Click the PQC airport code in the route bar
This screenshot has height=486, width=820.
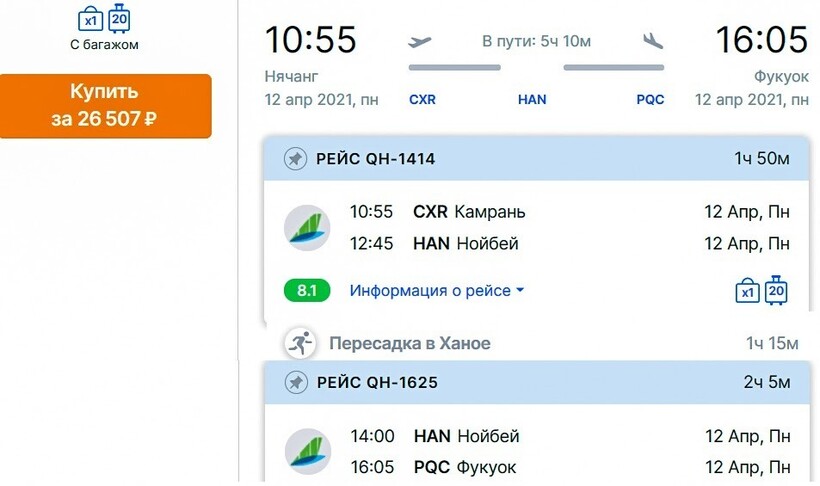650,100
